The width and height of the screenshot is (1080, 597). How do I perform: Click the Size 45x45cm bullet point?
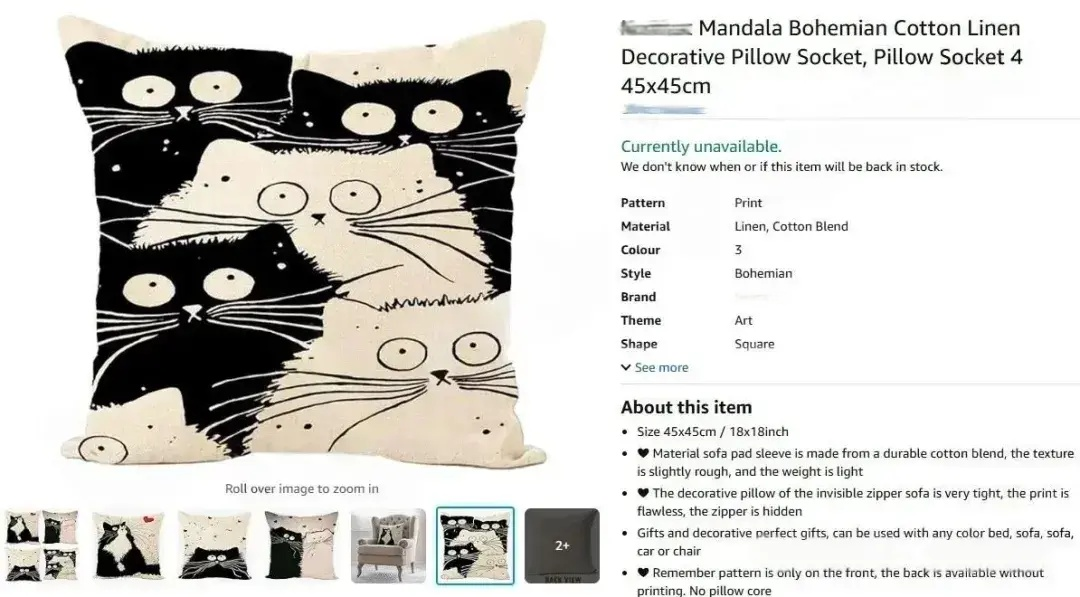pos(713,432)
